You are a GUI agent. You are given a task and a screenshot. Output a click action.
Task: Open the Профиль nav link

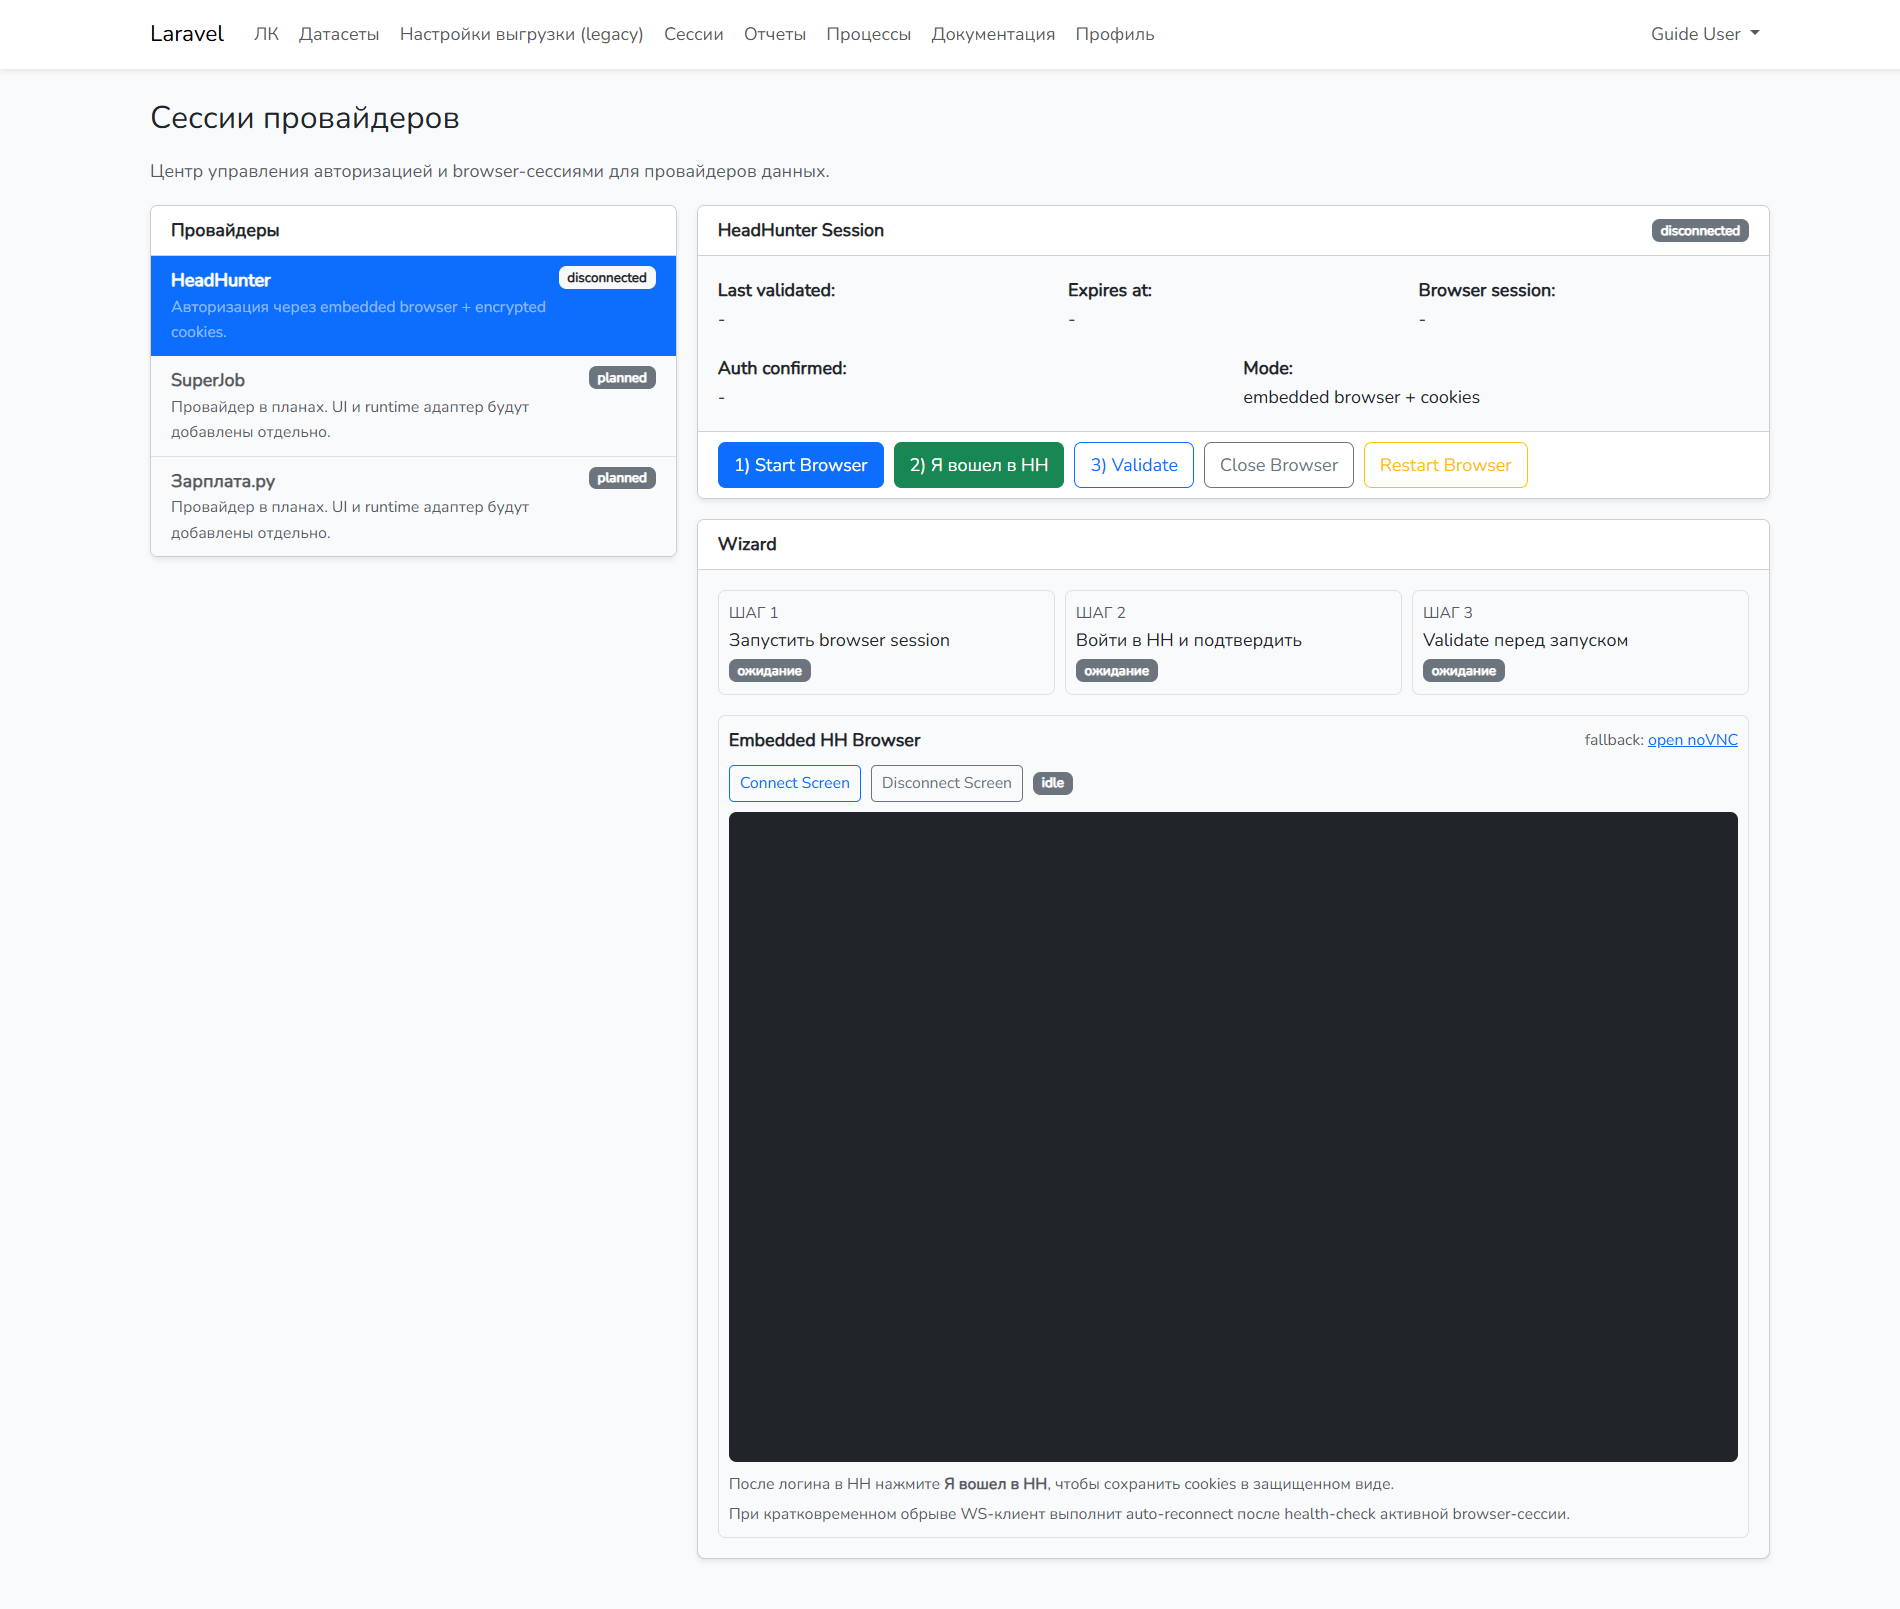1114,34
